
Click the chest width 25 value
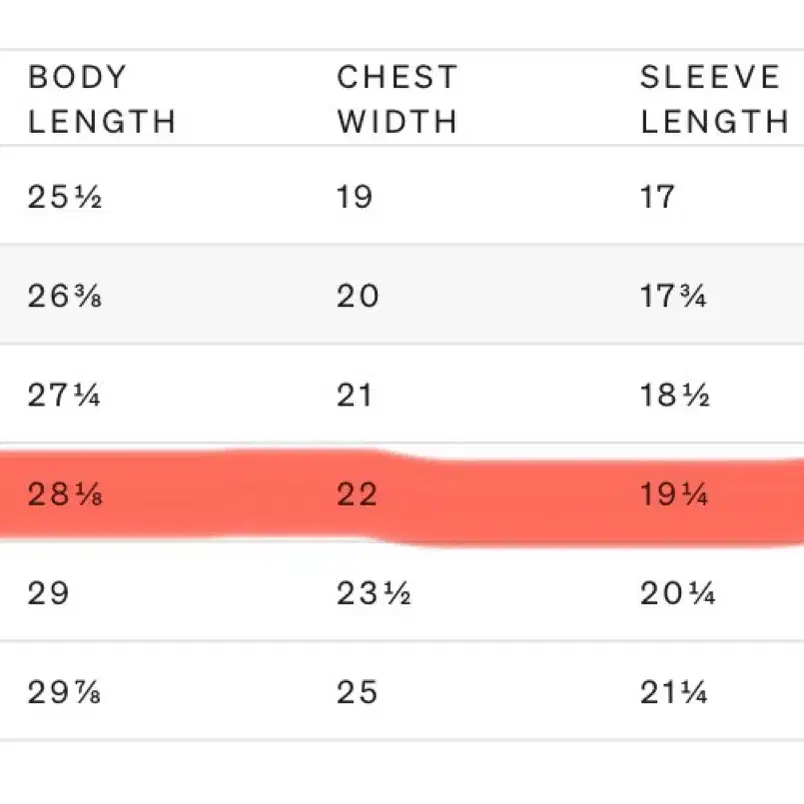pyautogui.click(x=357, y=692)
